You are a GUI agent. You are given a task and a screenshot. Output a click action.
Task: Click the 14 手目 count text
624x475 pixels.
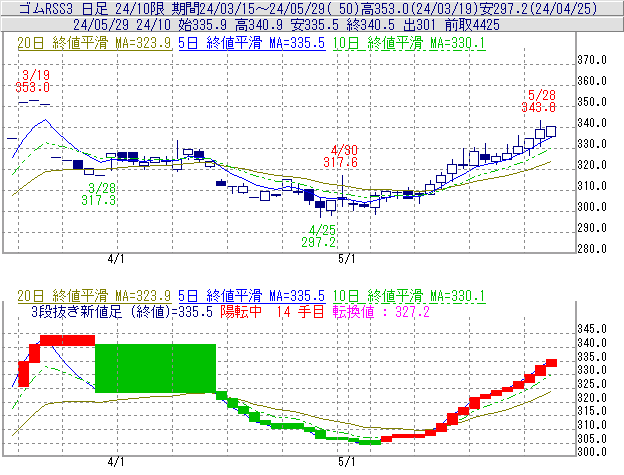point(300,311)
